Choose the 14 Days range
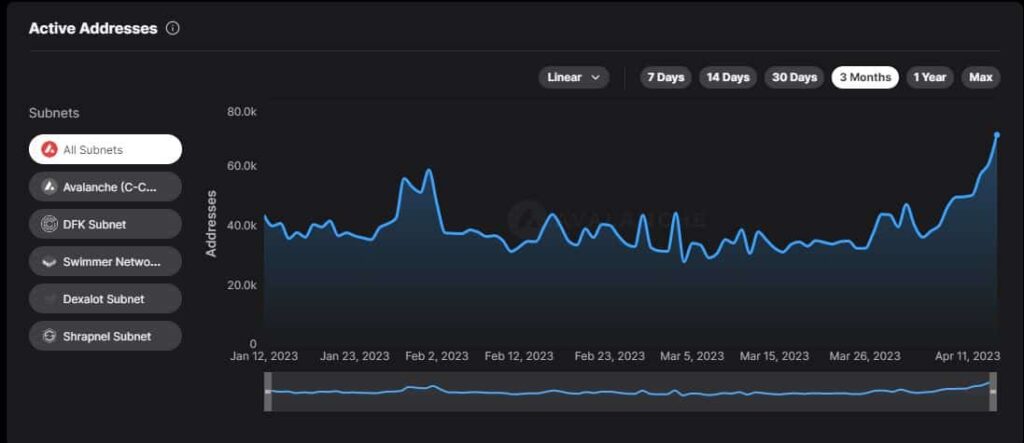The width and height of the screenshot is (1024, 443). click(x=727, y=77)
